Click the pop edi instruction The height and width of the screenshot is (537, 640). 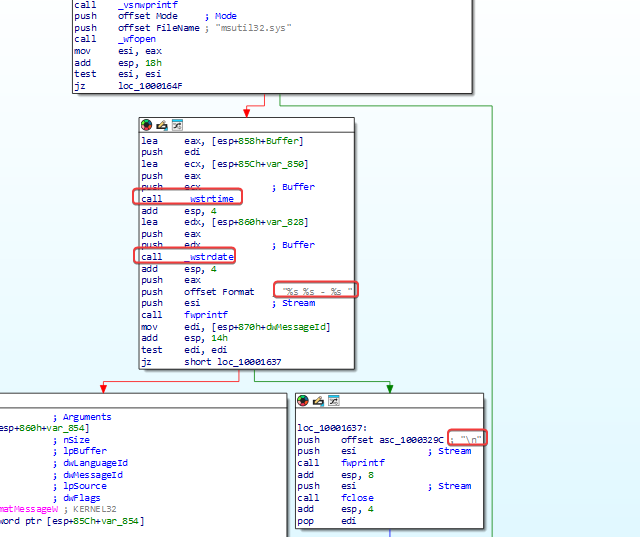tap(327, 521)
